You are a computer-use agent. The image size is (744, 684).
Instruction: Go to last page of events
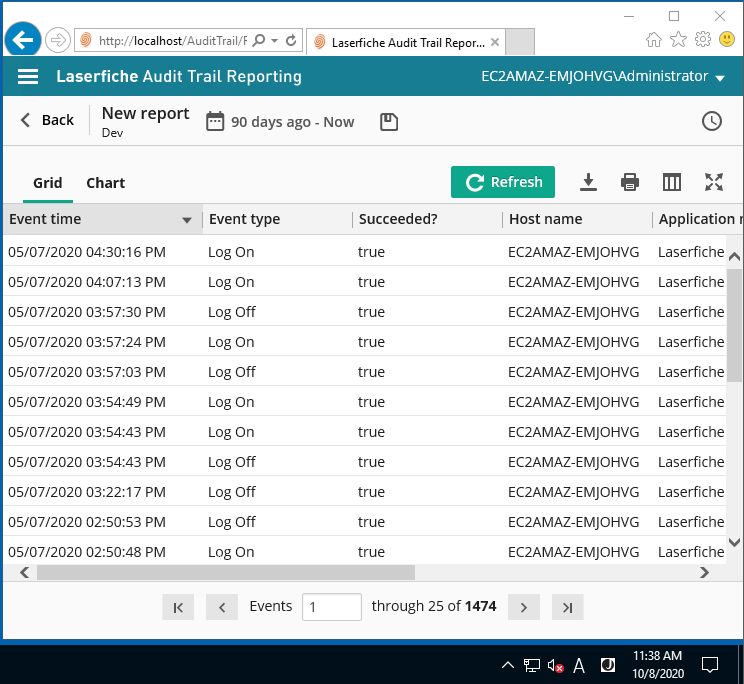tap(567, 607)
